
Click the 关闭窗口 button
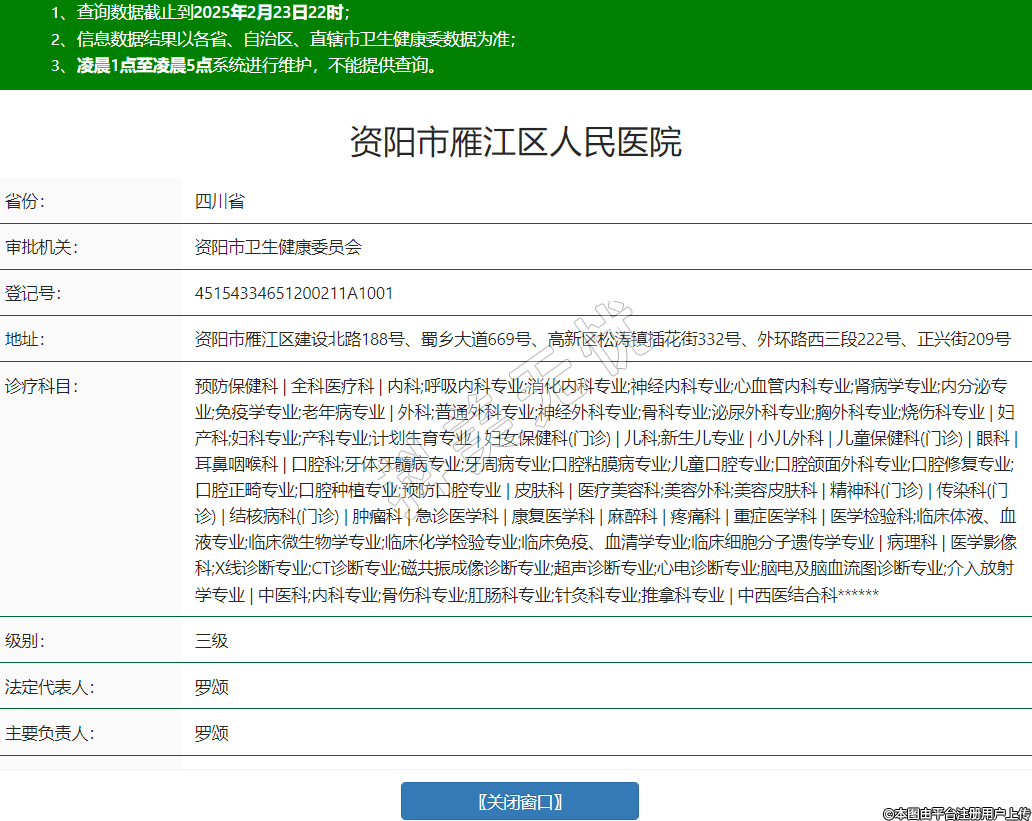point(519,801)
